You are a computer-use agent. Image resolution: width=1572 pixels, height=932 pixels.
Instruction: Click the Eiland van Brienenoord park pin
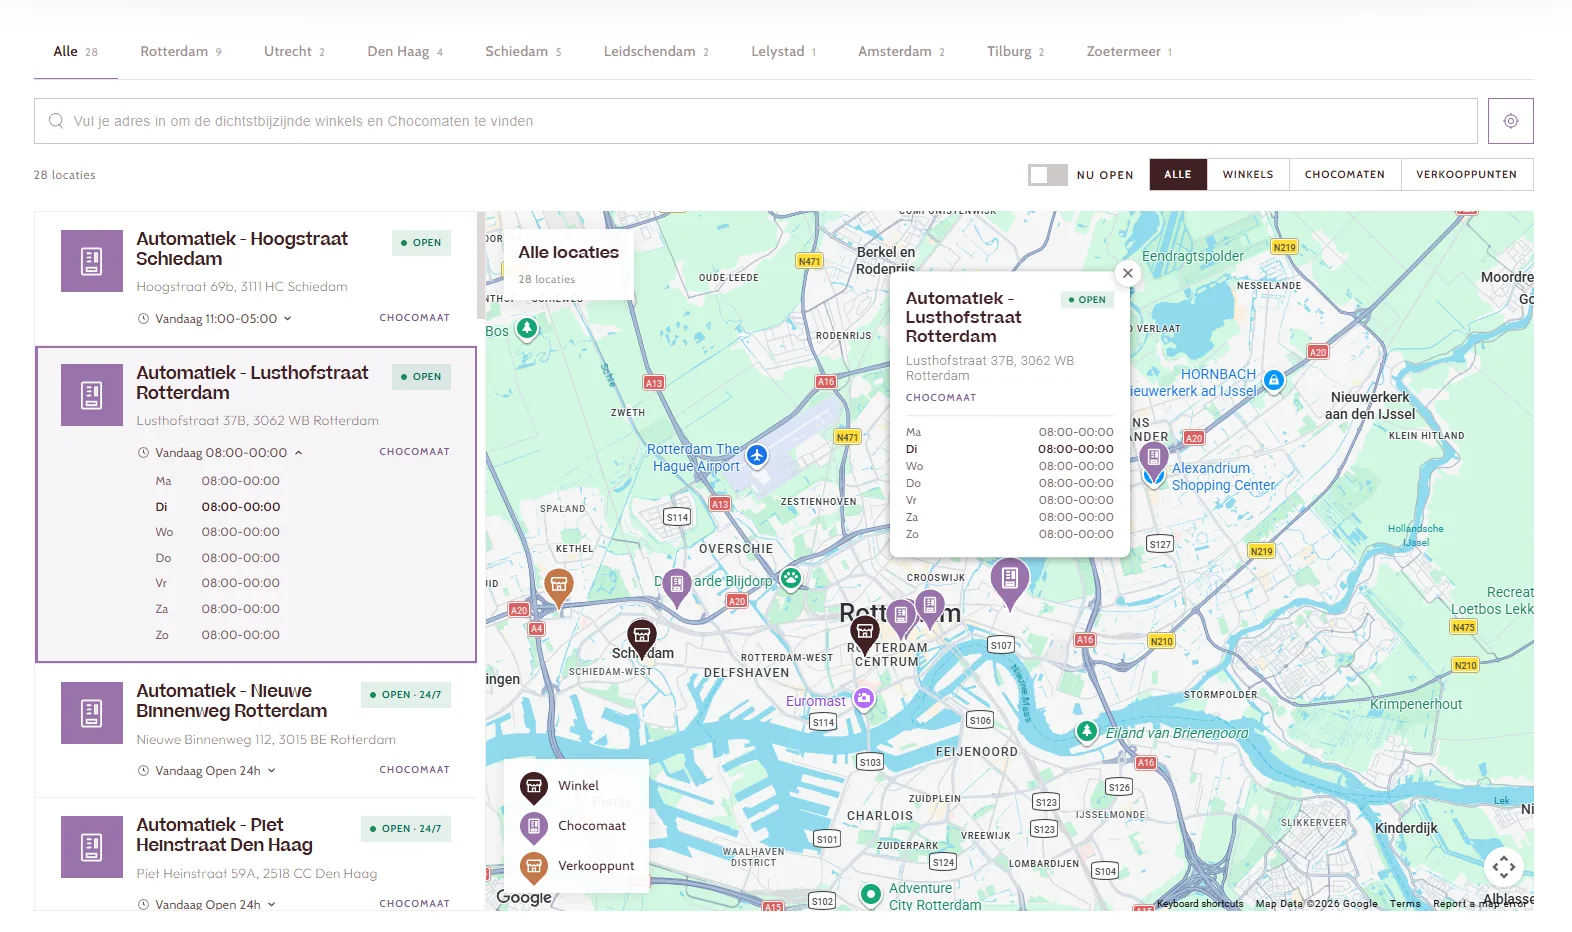coord(1087,732)
